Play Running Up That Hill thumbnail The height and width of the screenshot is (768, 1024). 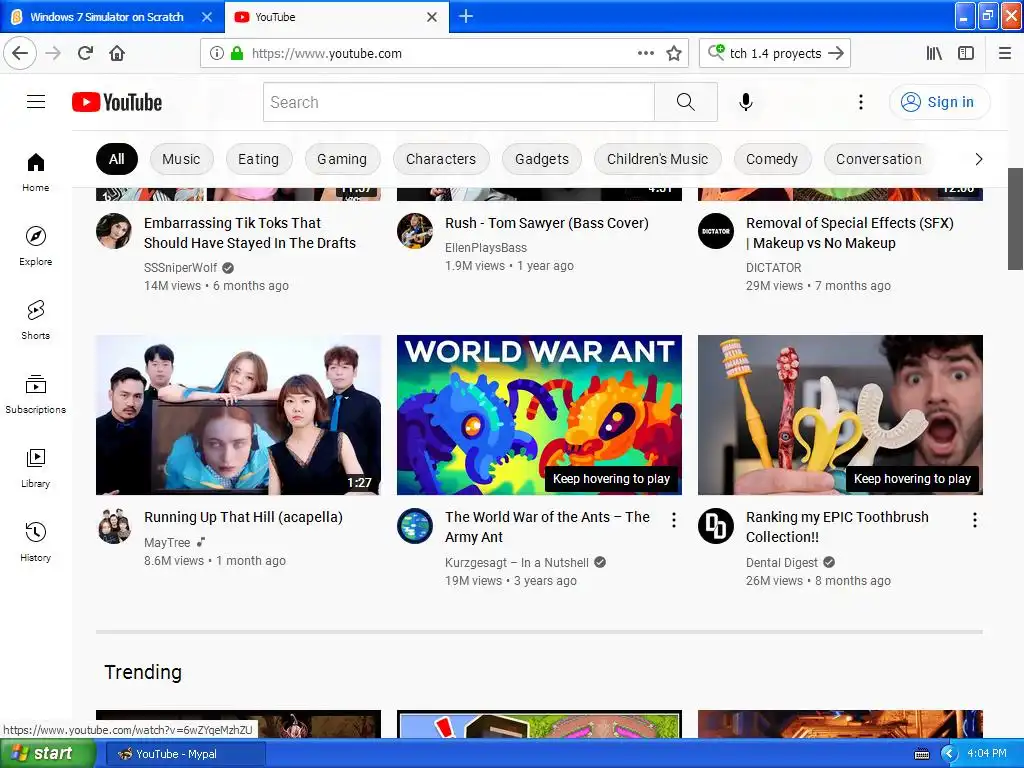(x=238, y=415)
